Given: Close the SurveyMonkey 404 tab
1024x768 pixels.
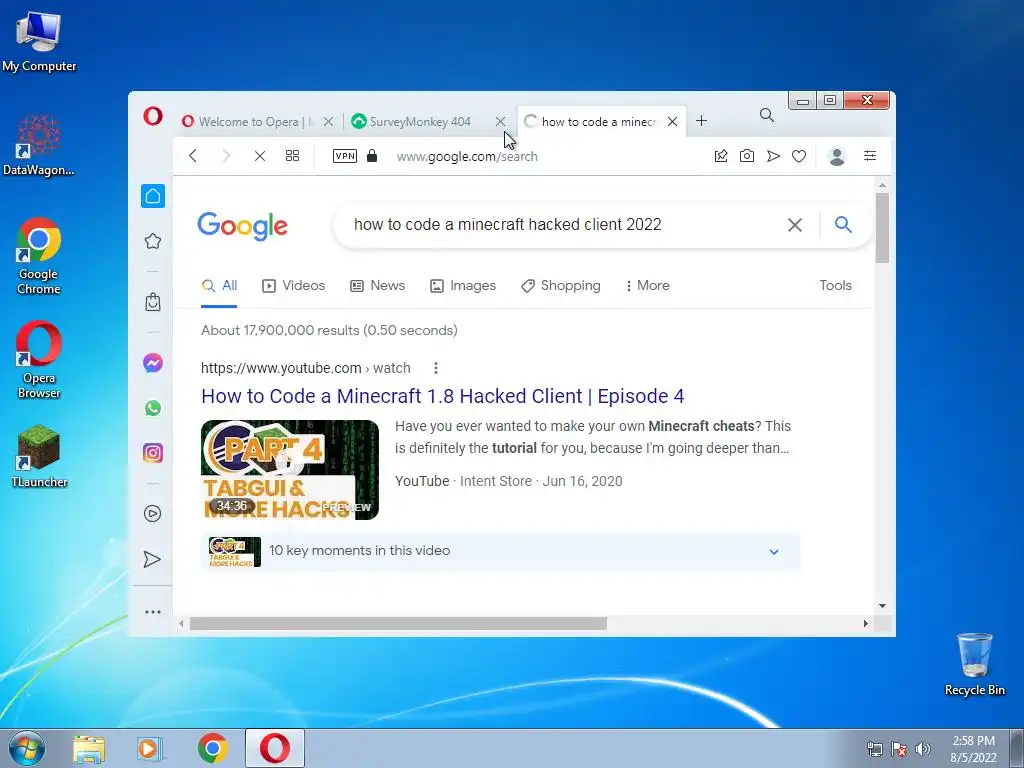Looking at the screenshot, I should (500, 121).
